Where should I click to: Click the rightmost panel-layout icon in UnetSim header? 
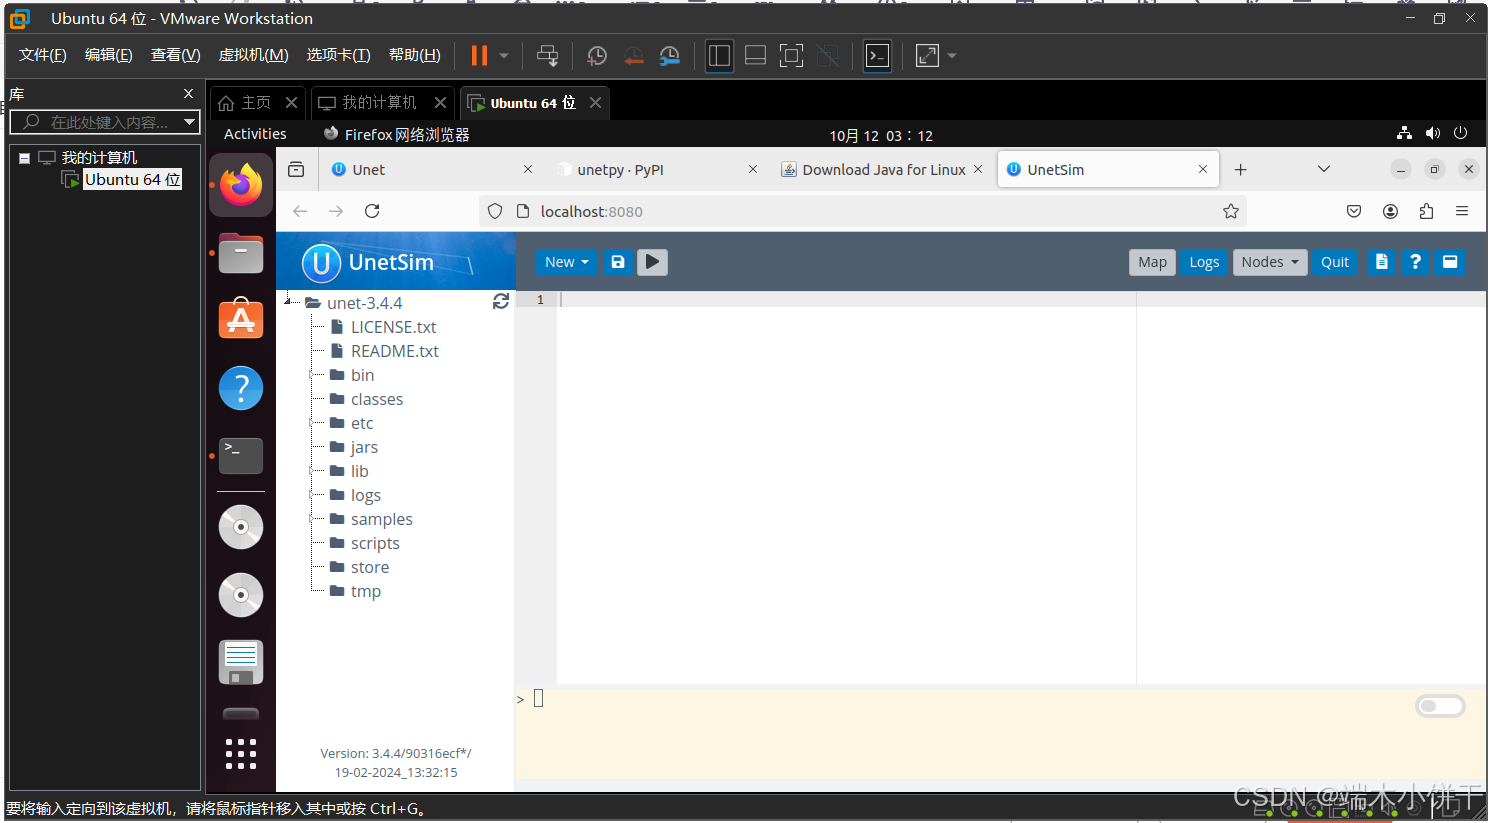1450,262
